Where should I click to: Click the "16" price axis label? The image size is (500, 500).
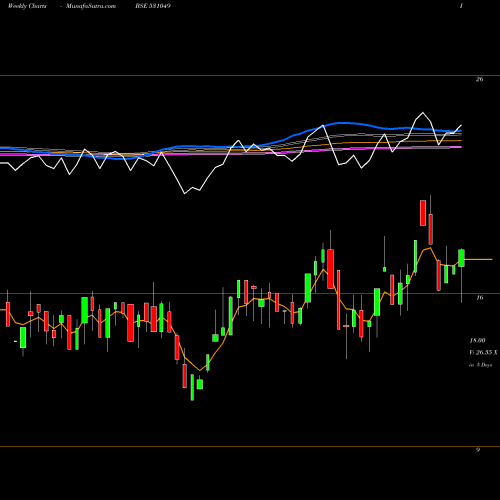click(479, 297)
